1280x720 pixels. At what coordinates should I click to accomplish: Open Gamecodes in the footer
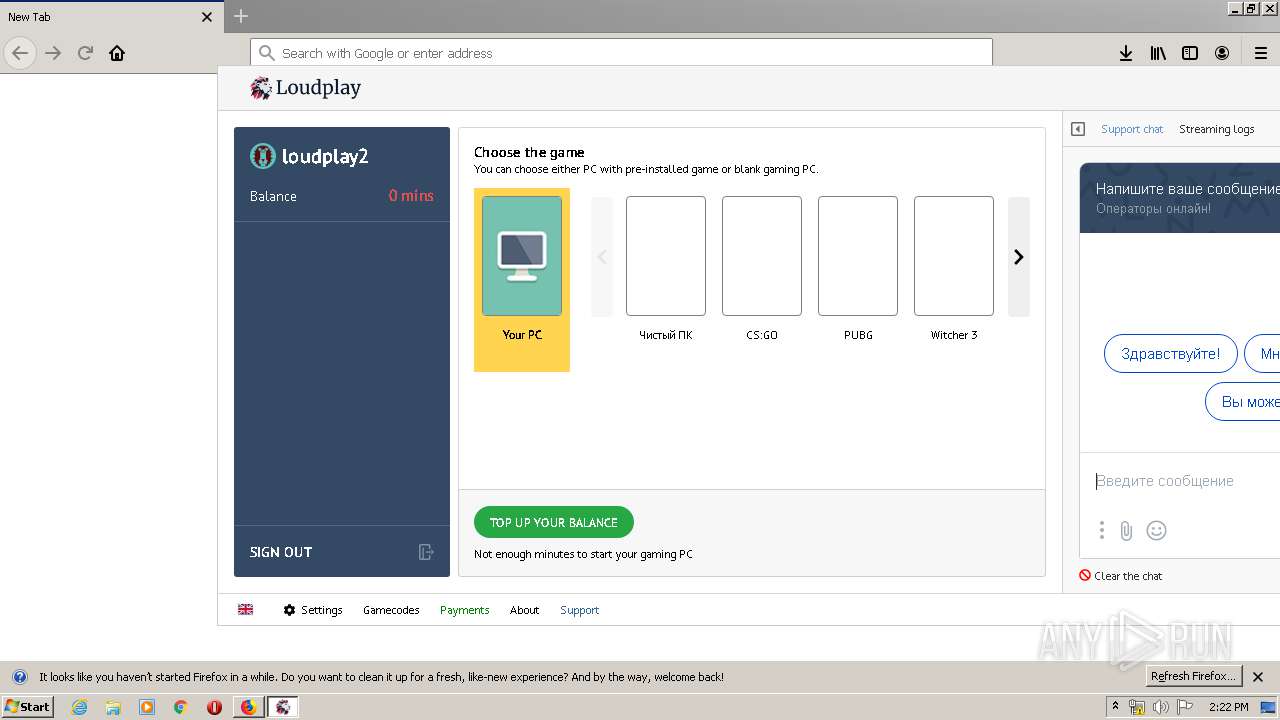point(391,610)
